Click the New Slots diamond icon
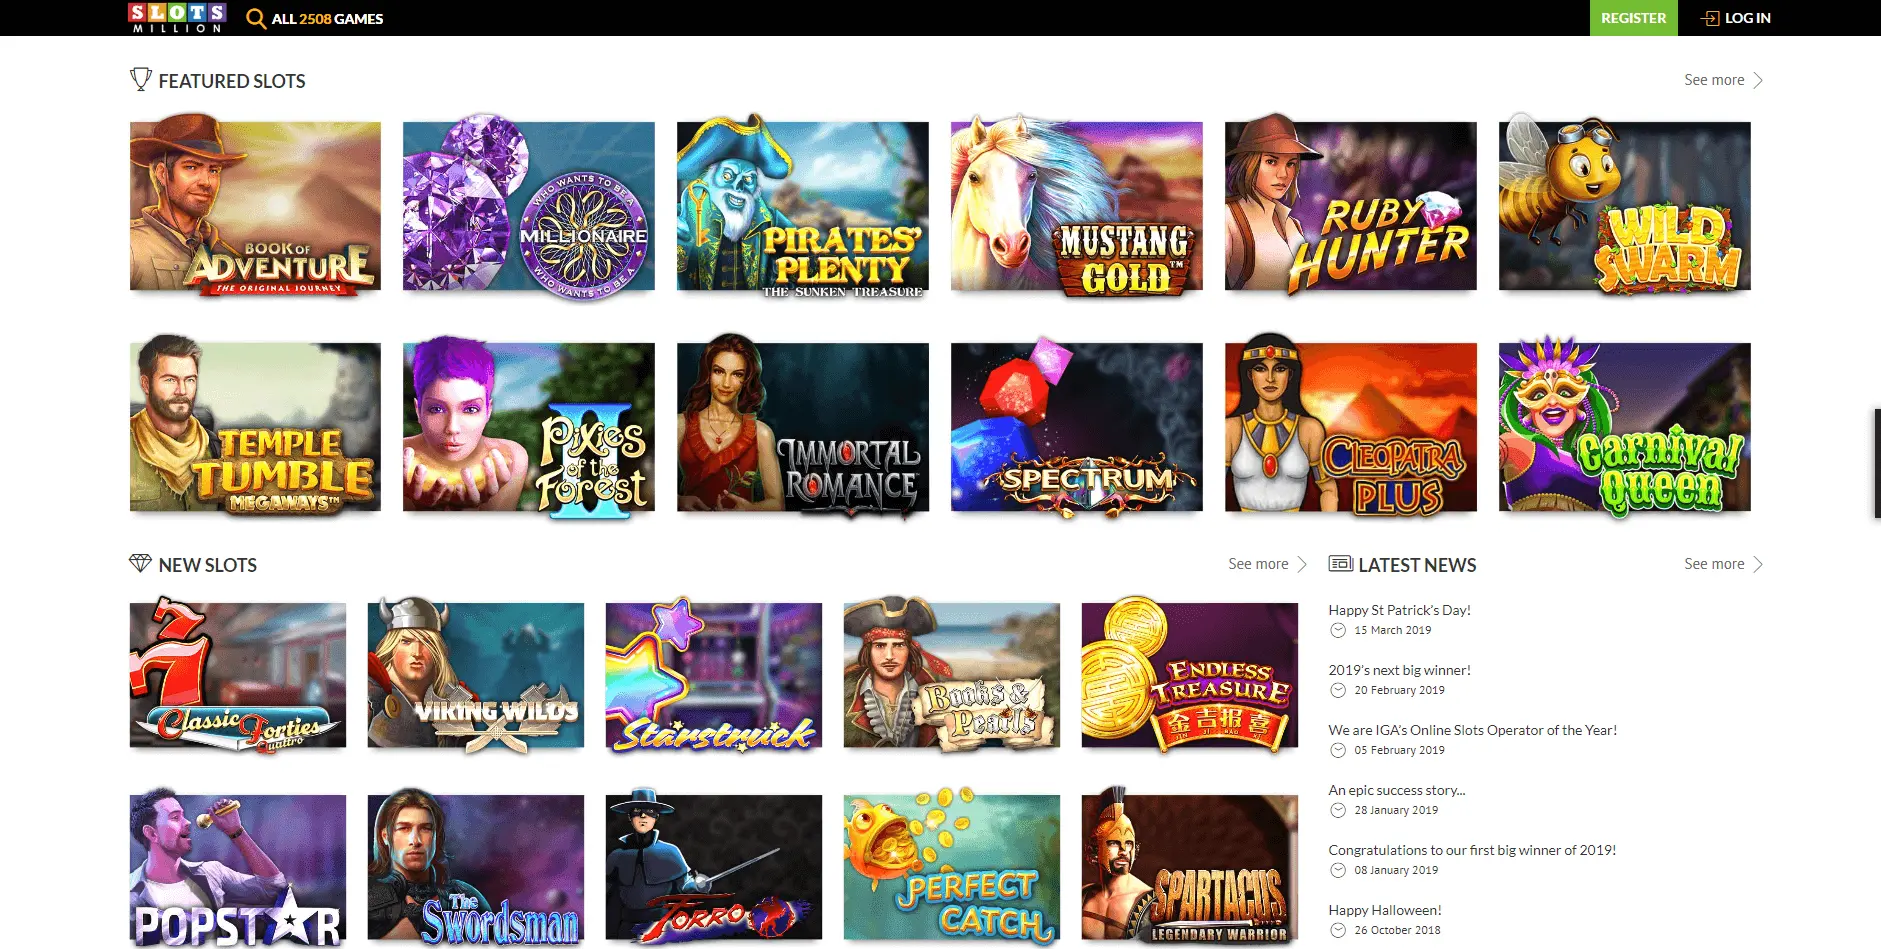 pyautogui.click(x=141, y=564)
